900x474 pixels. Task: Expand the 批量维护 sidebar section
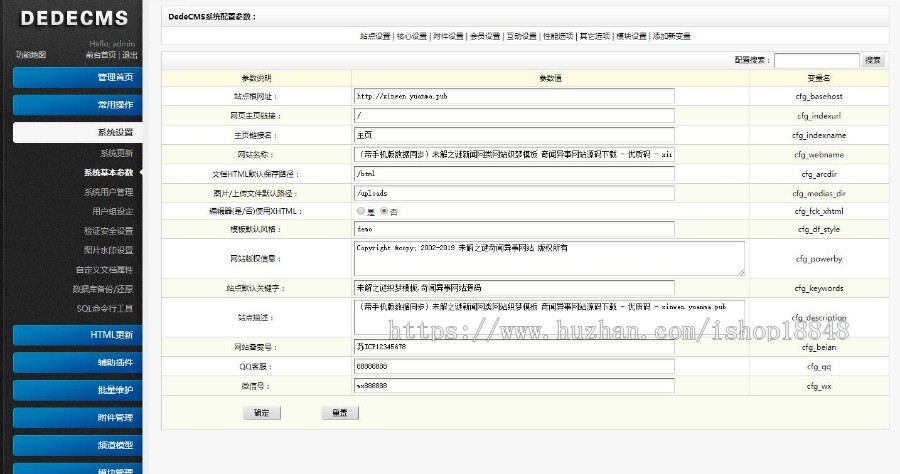[77, 390]
